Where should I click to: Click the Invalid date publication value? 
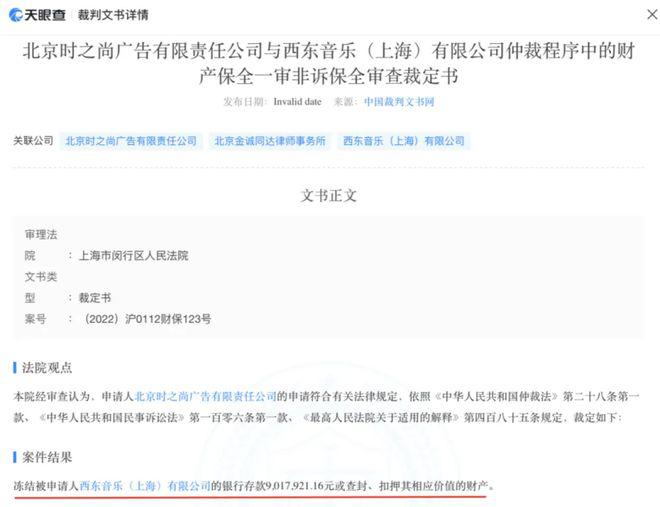pos(297,102)
